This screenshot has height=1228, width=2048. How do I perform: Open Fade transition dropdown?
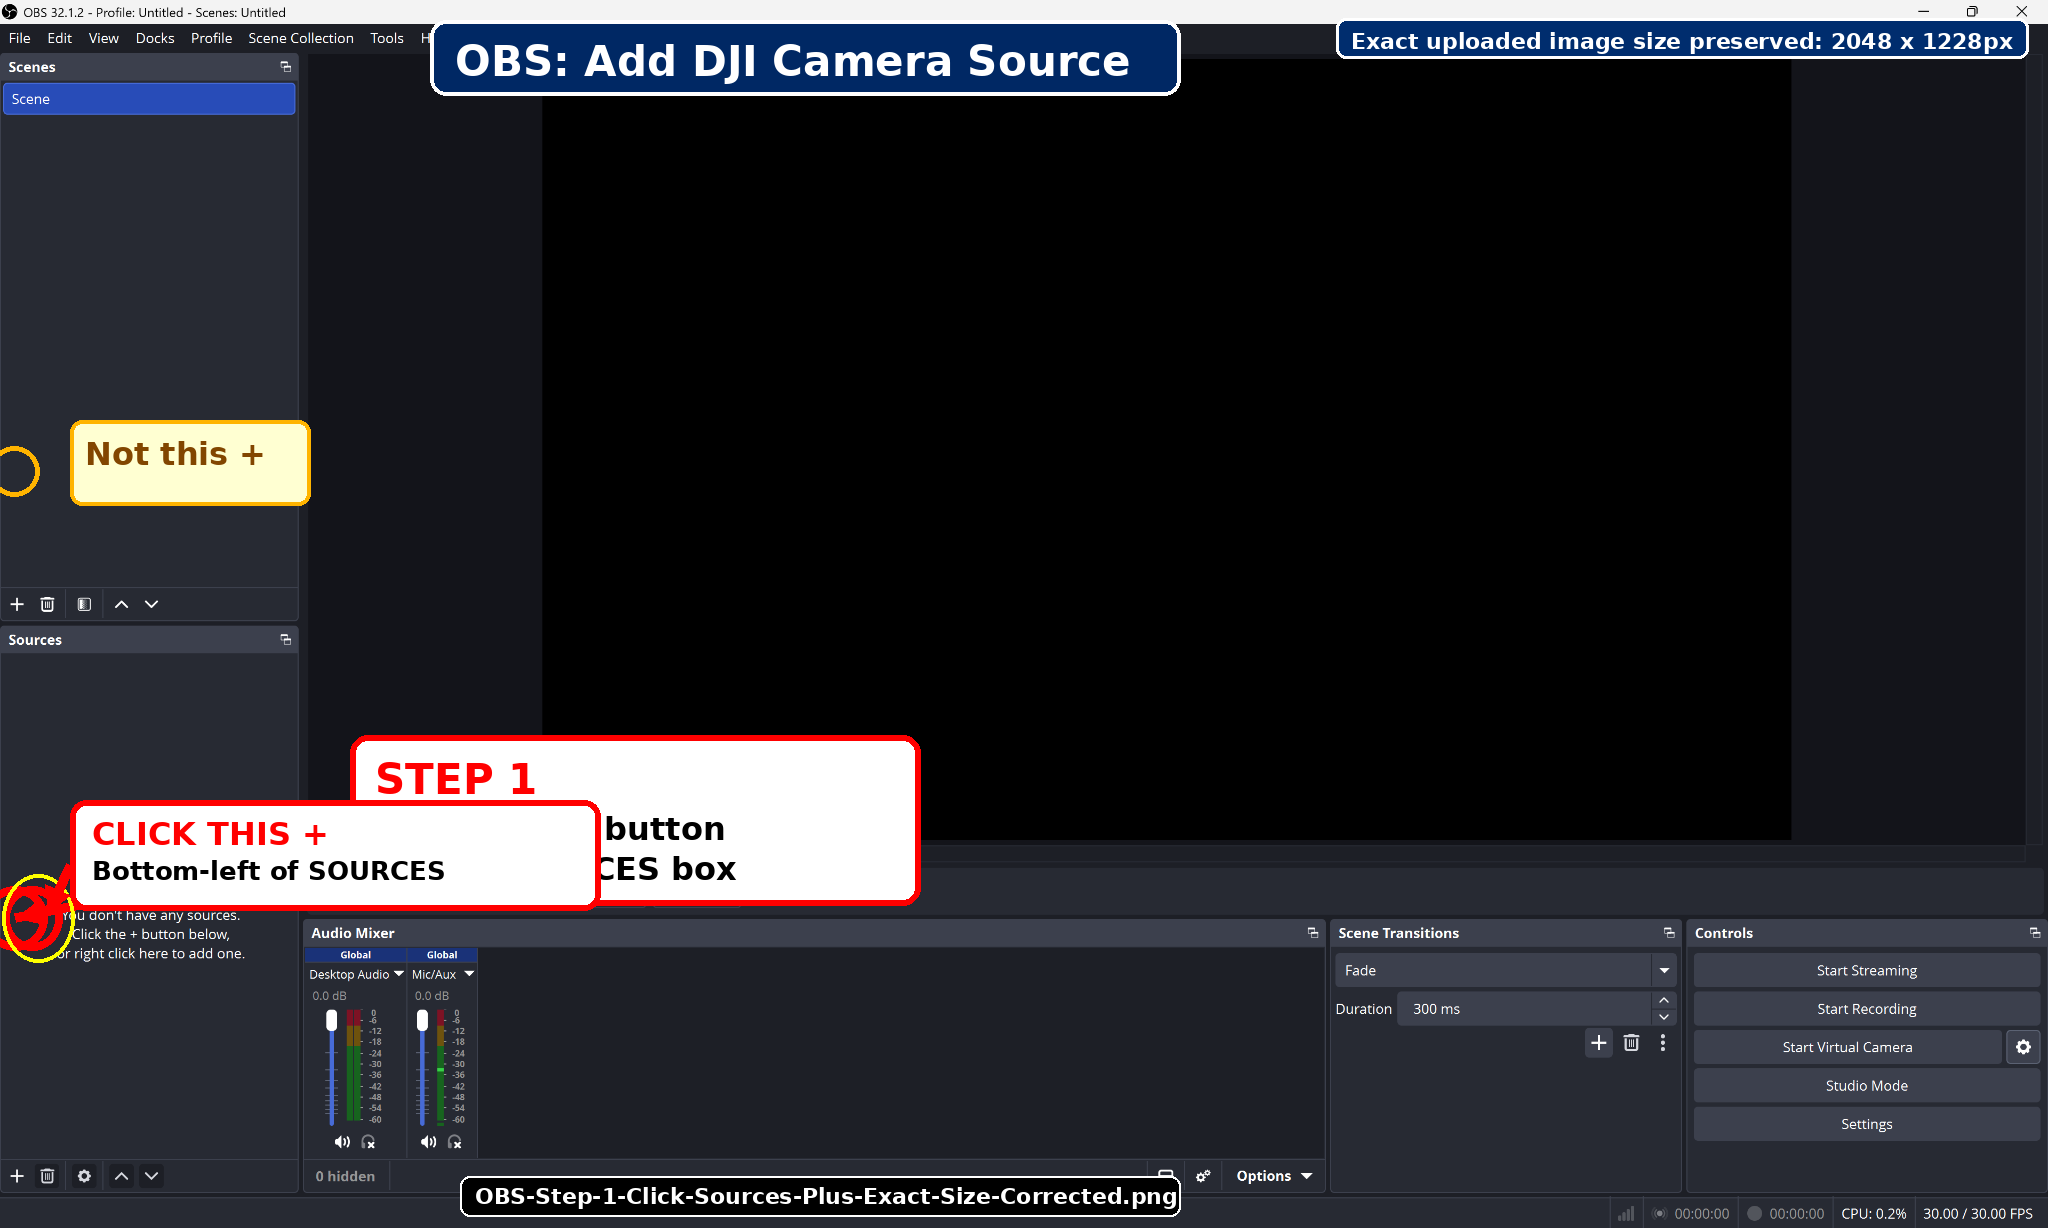click(1664, 971)
